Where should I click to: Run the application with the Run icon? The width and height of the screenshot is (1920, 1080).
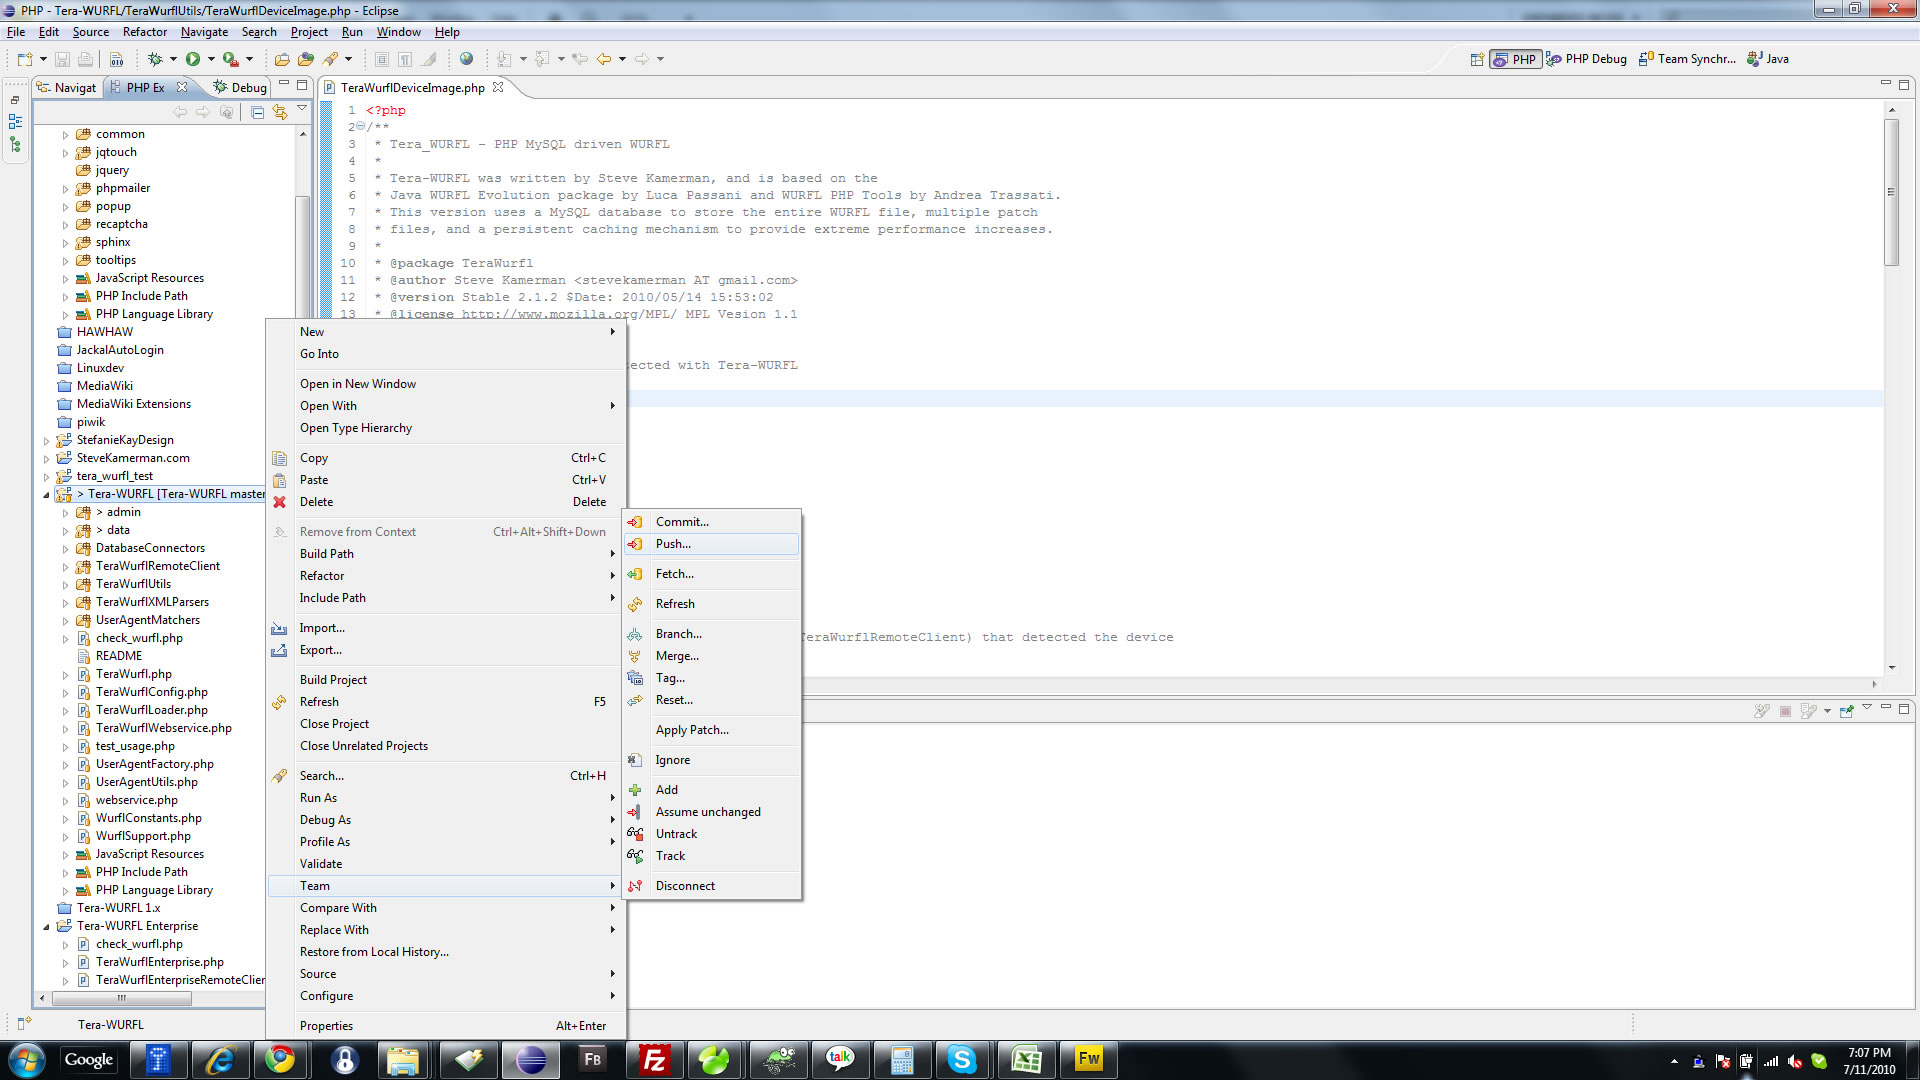click(193, 58)
